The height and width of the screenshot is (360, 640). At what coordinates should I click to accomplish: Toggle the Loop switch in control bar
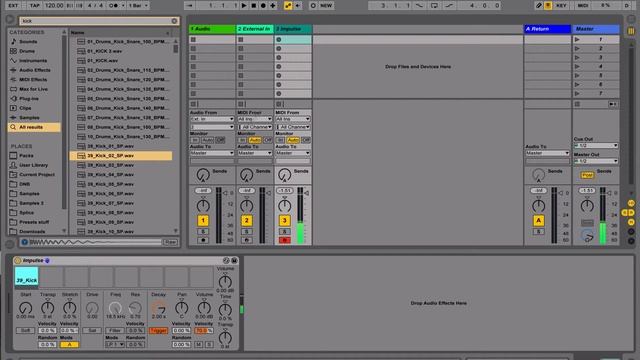coord(434,6)
